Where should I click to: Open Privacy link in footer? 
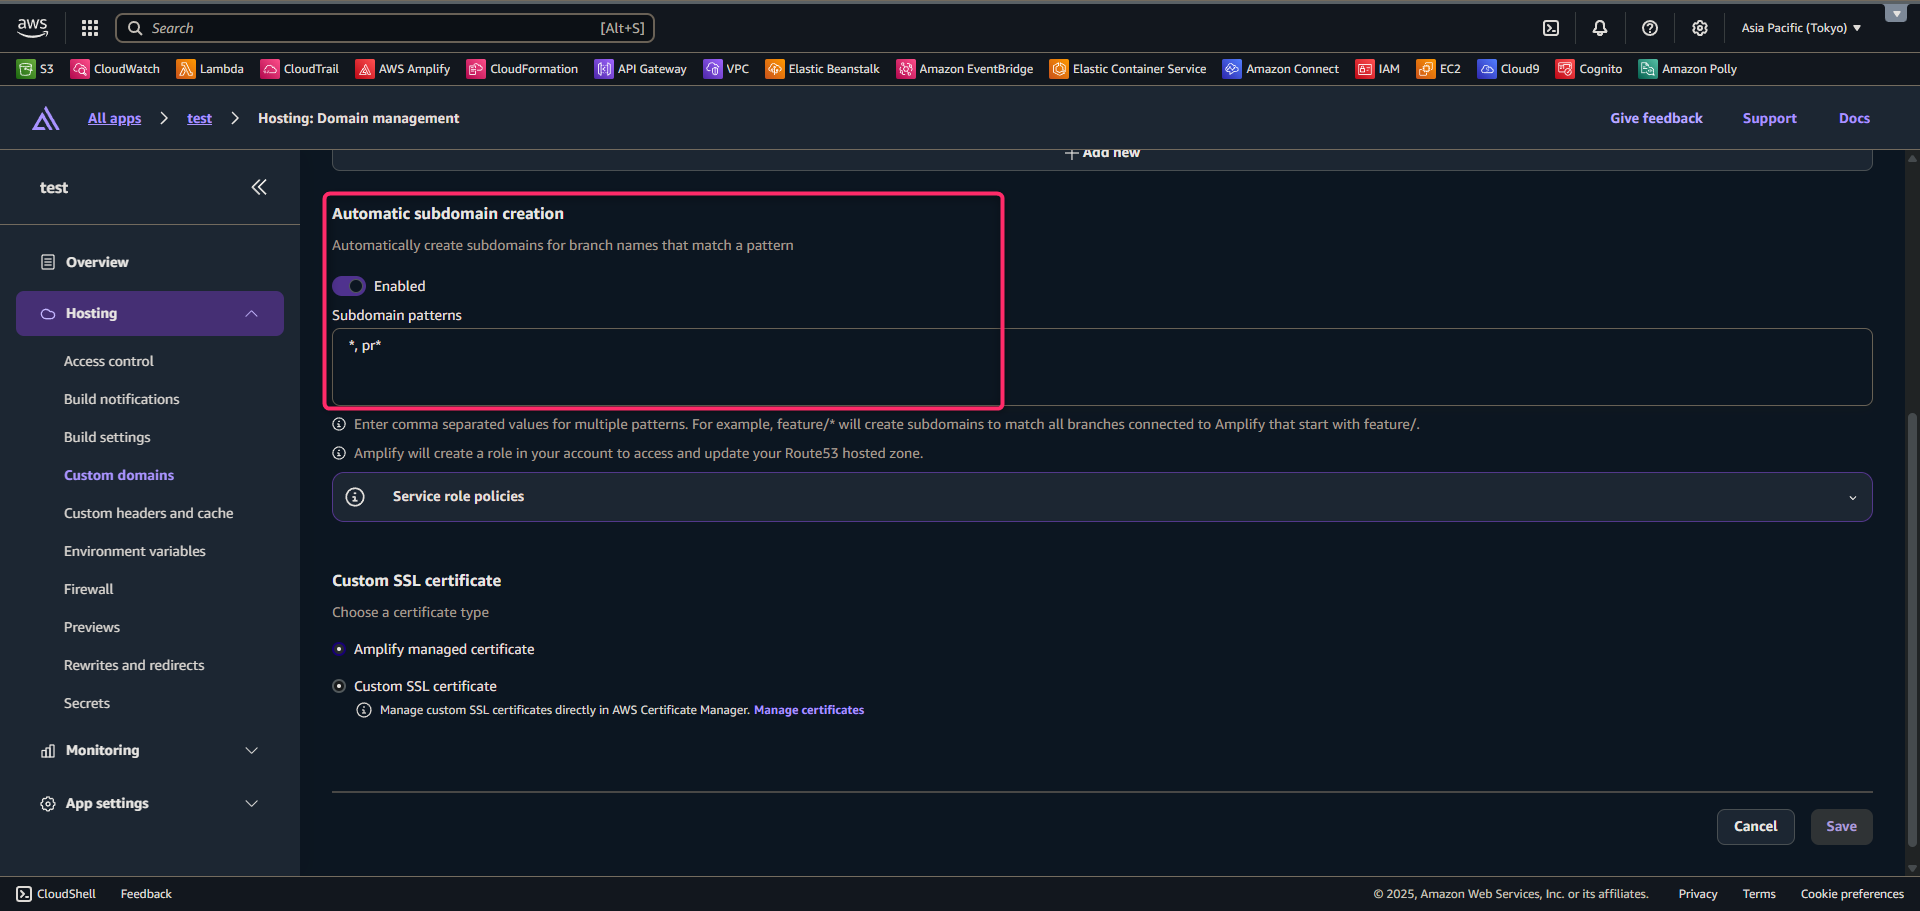1698,894
